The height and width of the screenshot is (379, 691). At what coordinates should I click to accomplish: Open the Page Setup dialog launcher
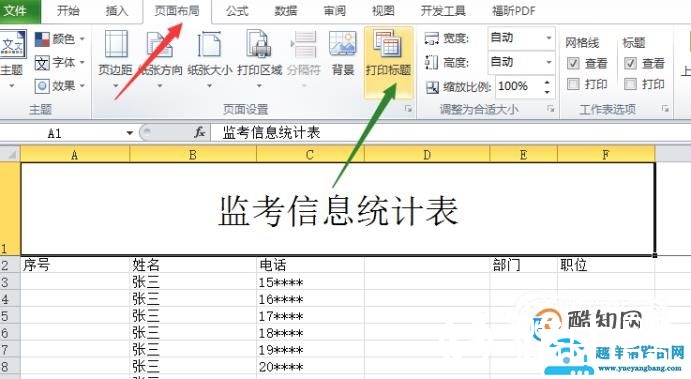pos(408,108)
